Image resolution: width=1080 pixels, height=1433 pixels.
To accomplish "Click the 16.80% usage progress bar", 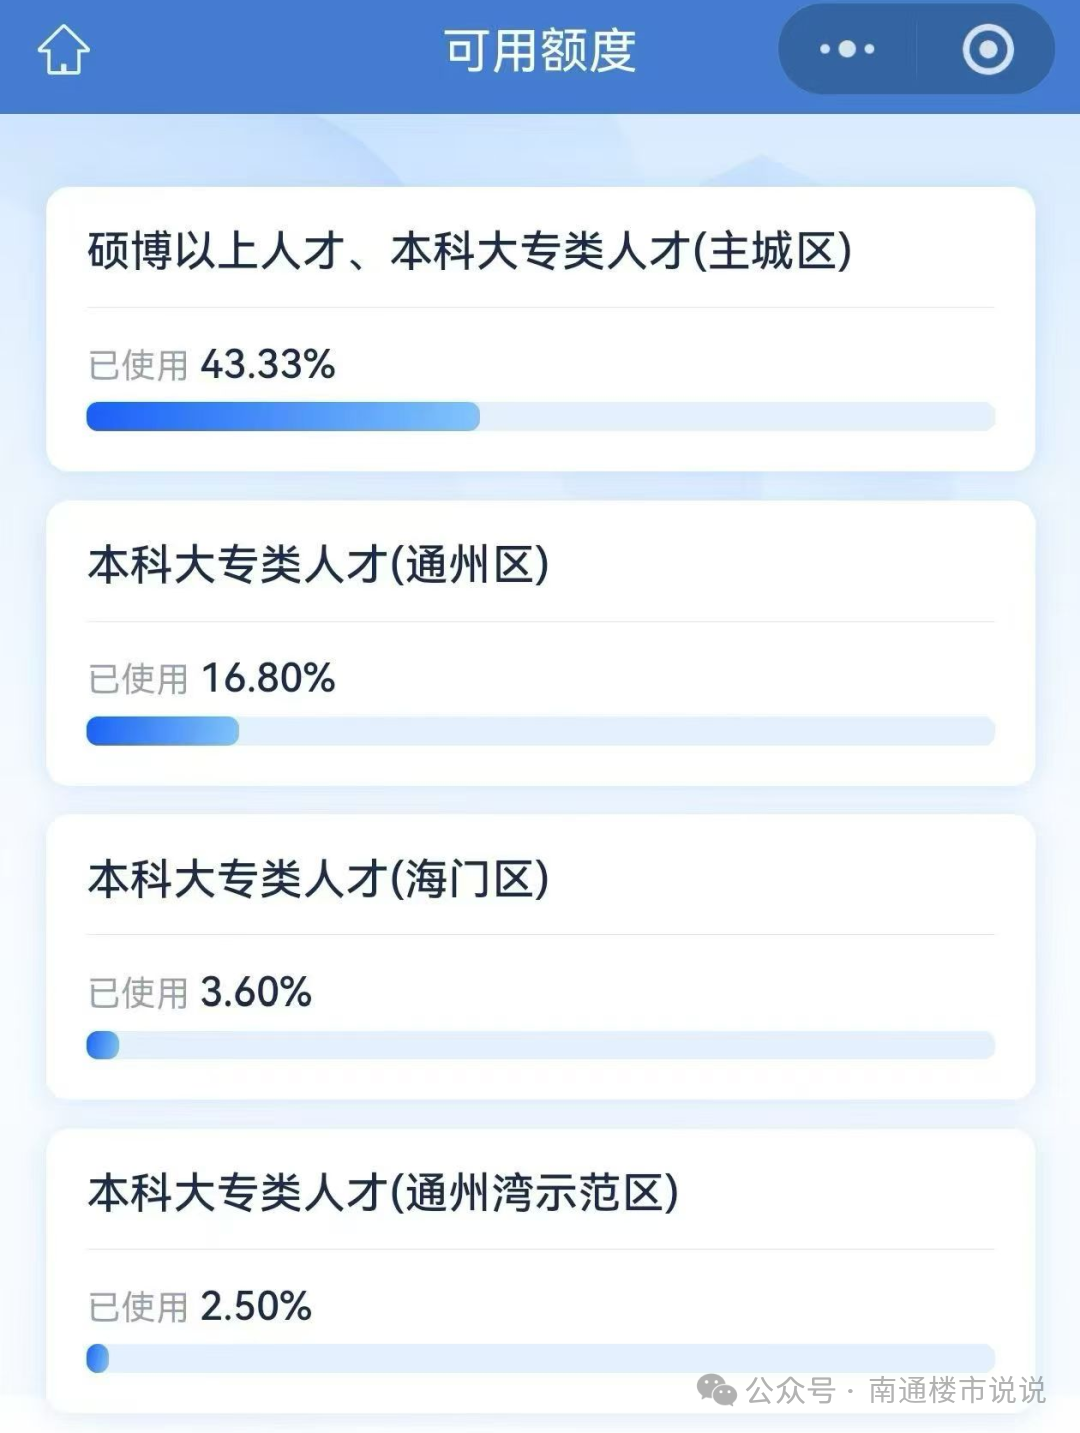I will pyautogui.click(x=163, y=731).
